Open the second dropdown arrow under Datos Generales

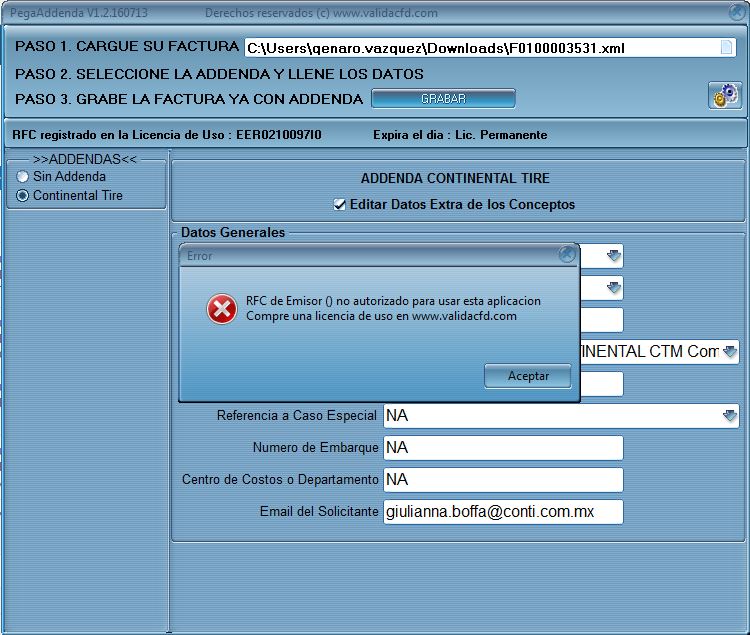(614, 288)
